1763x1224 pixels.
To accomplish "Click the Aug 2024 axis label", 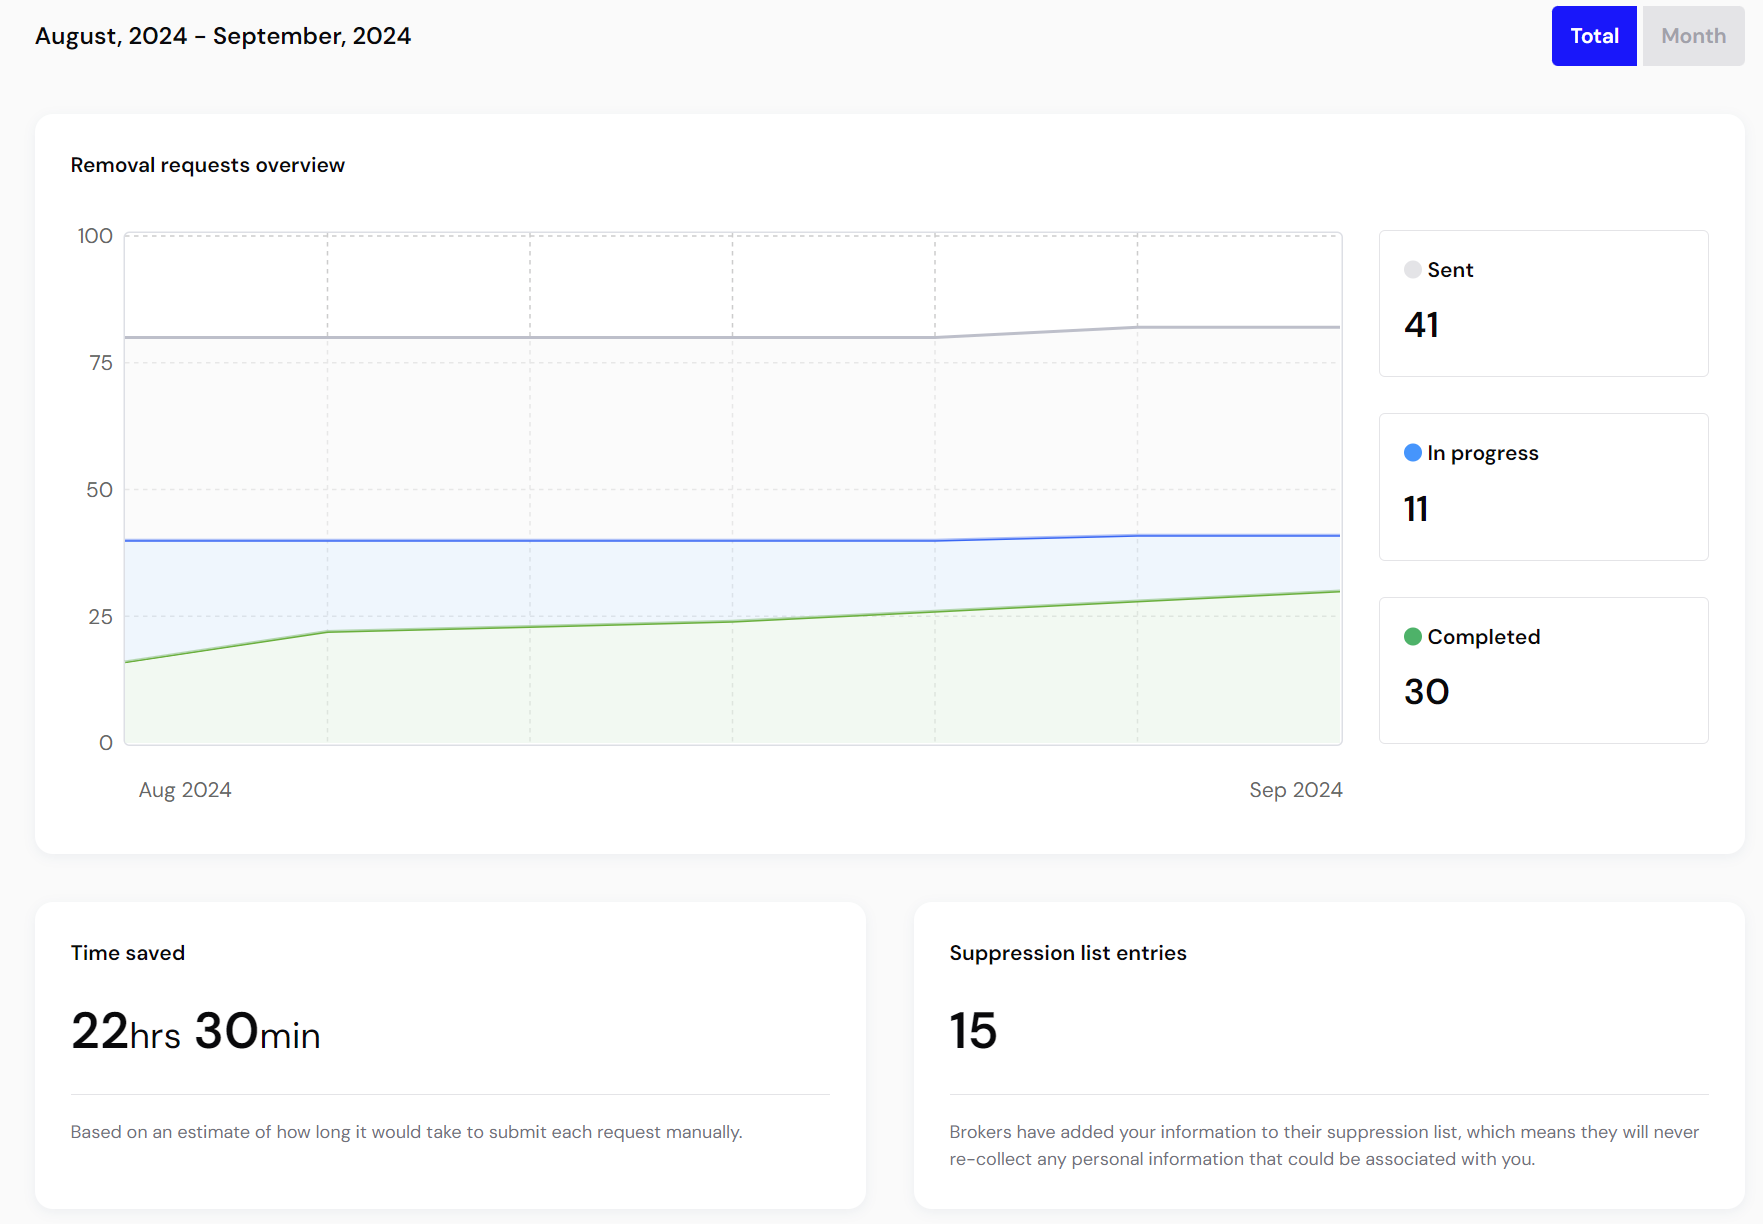I will [x=185, y=790].
